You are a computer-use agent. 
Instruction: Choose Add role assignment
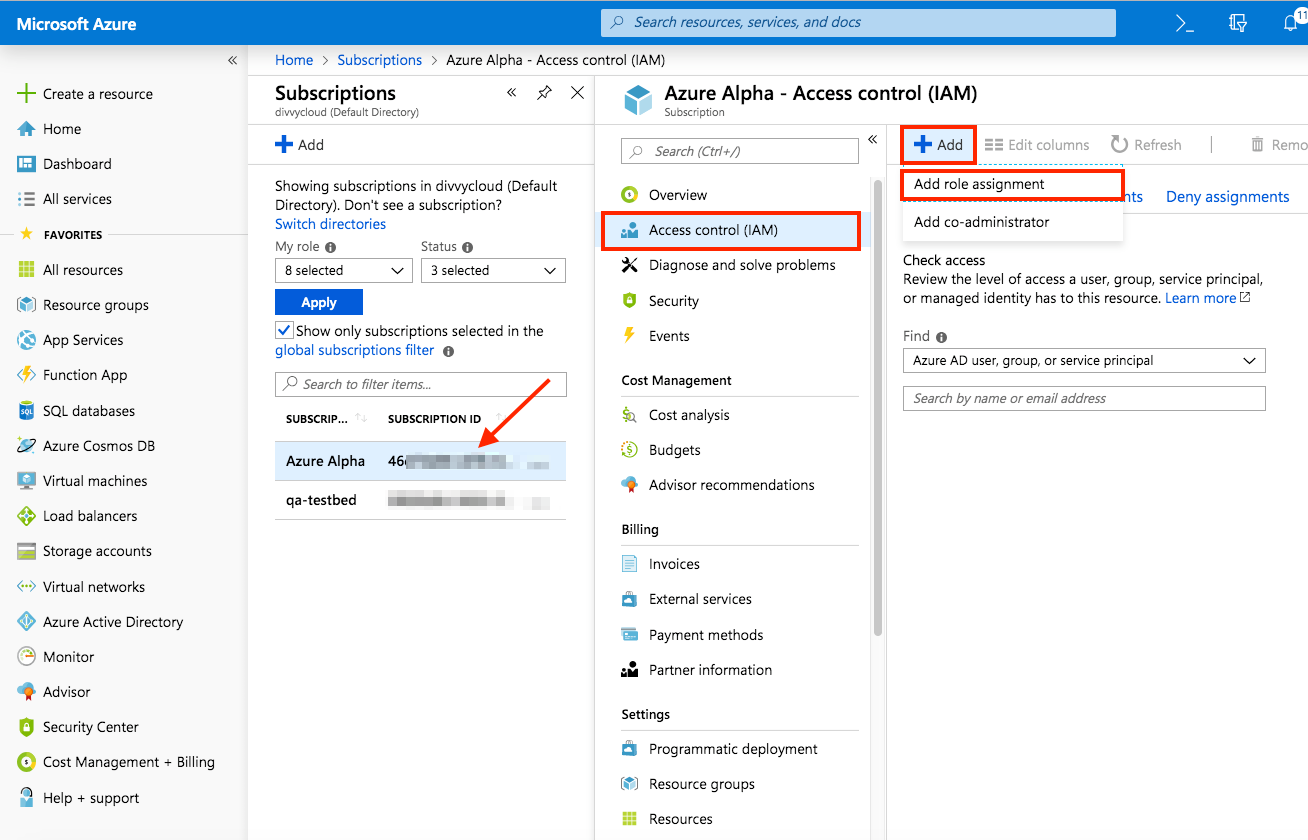point(1012,184)
